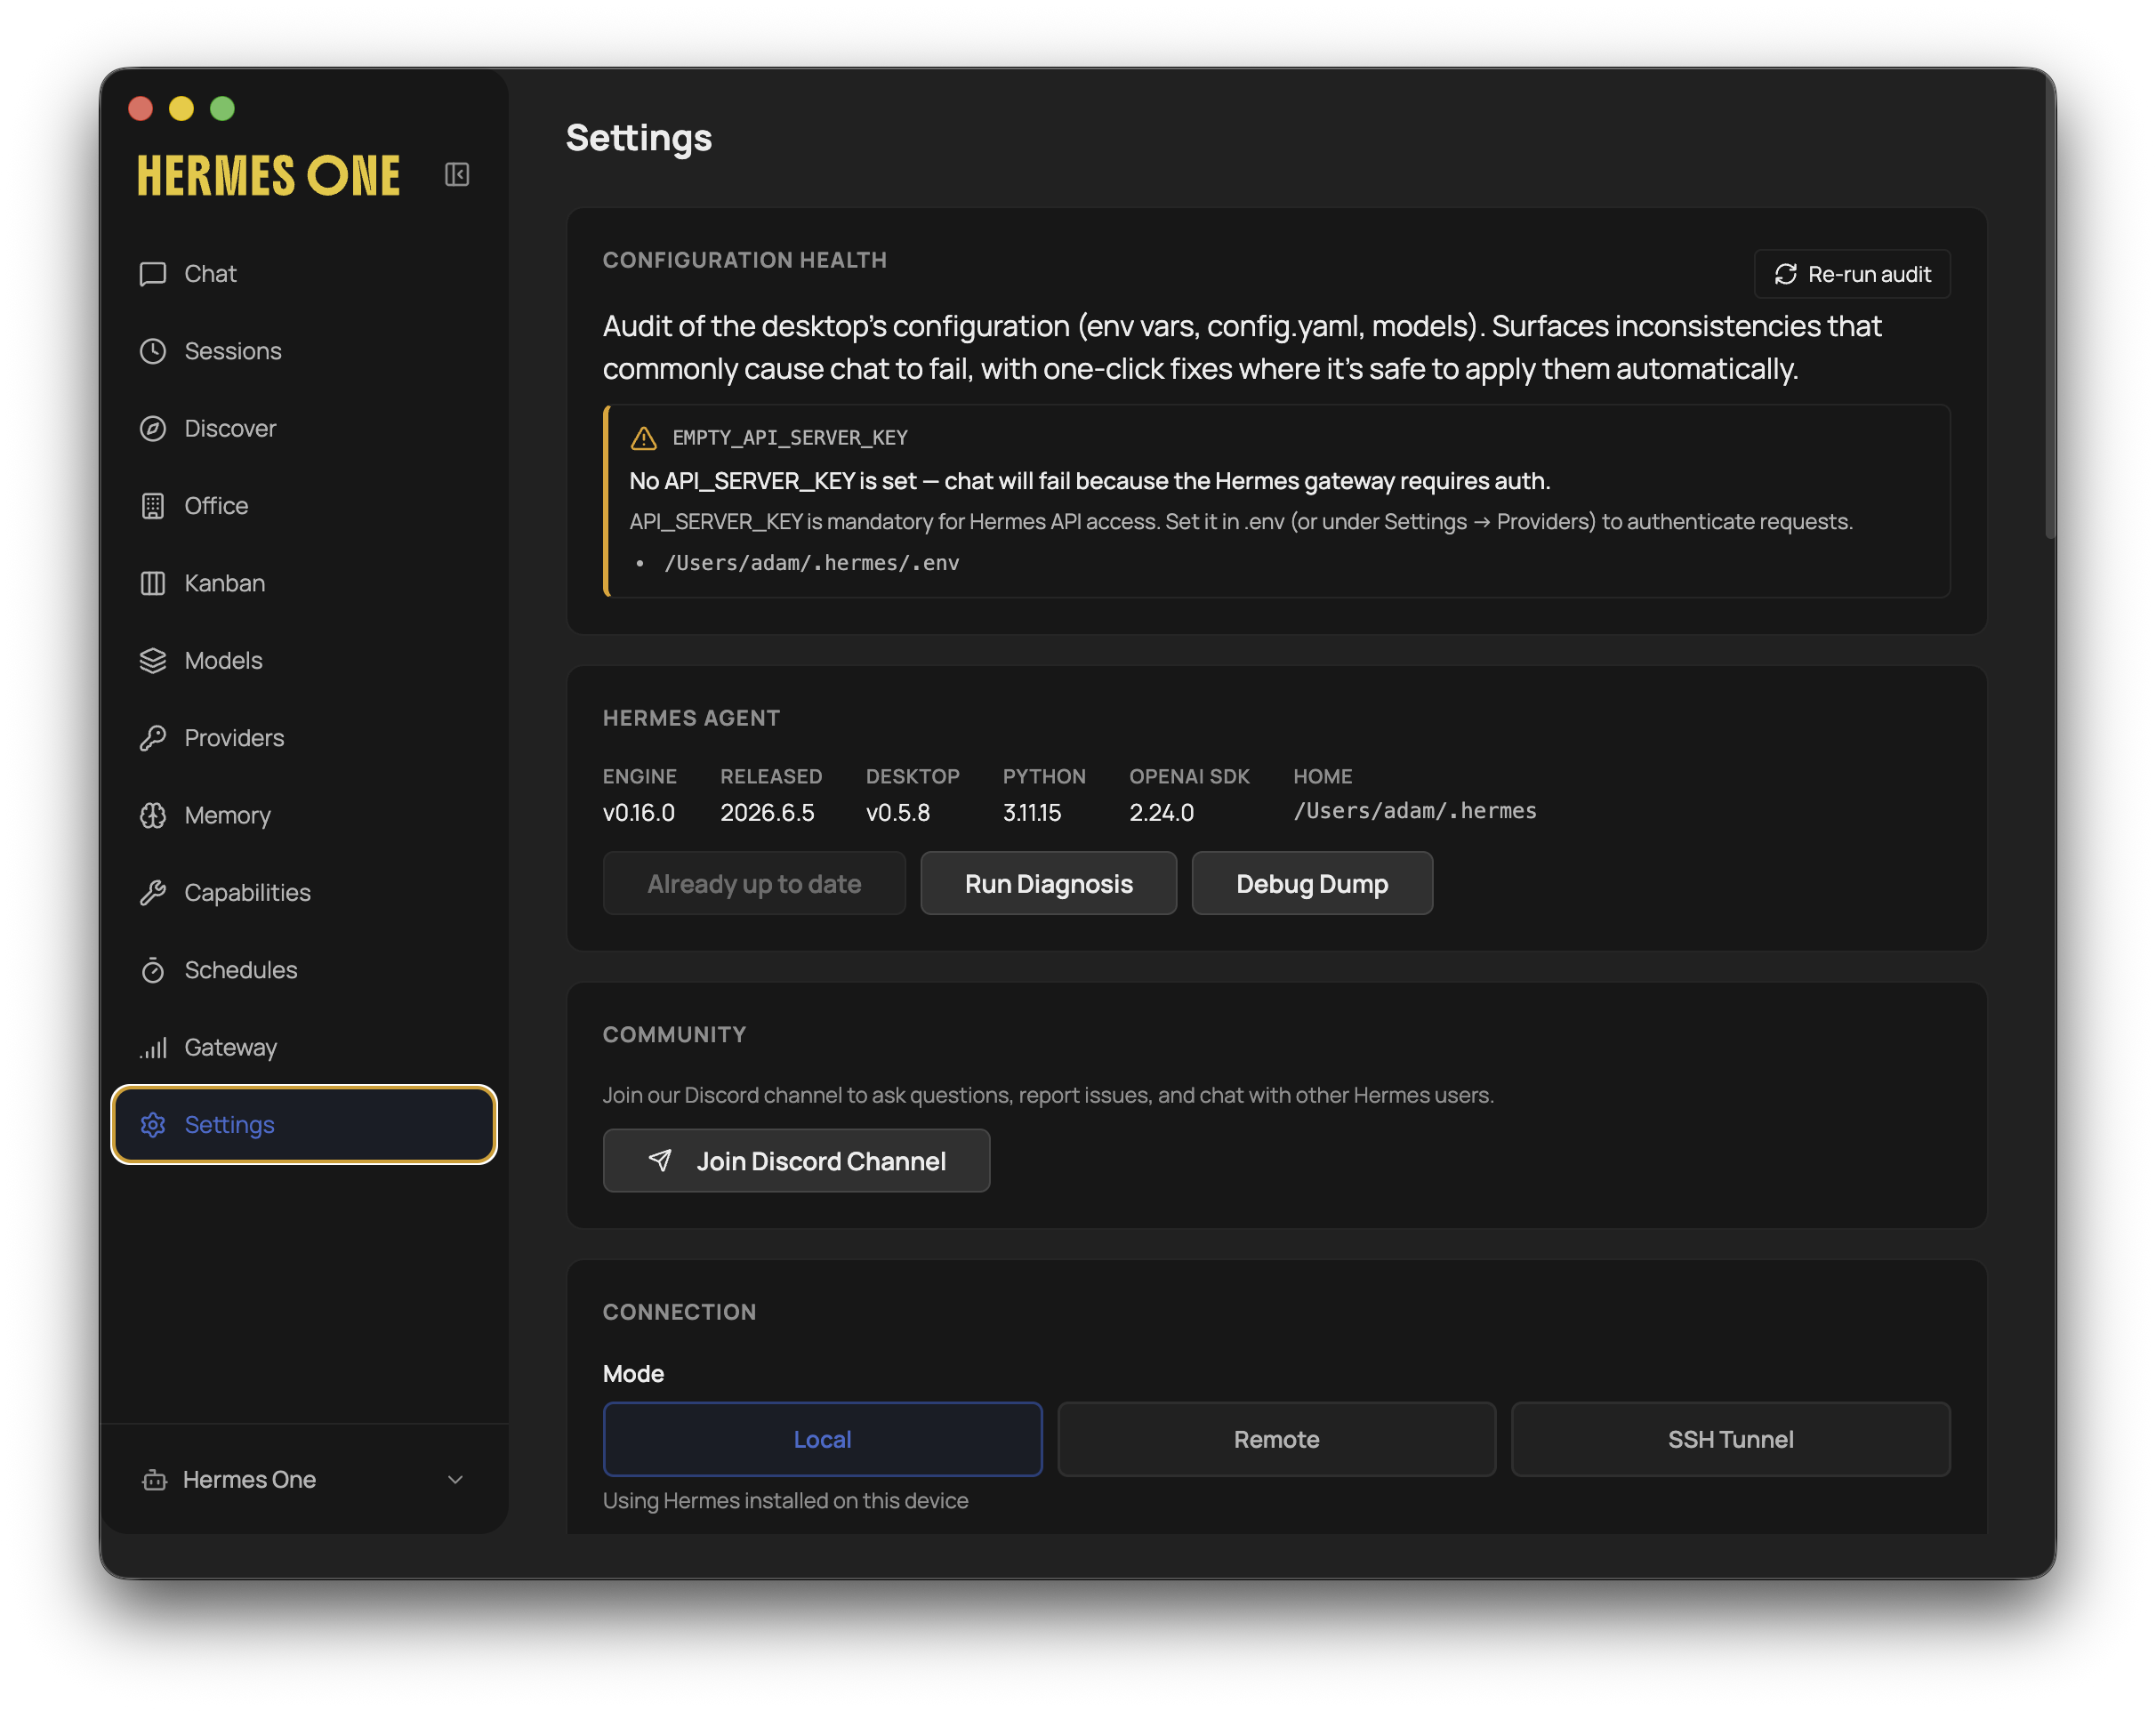The width and height of the screenshot is (2156, 1711).
Task: Click the Discover compass icon
Action: point(153,428)
